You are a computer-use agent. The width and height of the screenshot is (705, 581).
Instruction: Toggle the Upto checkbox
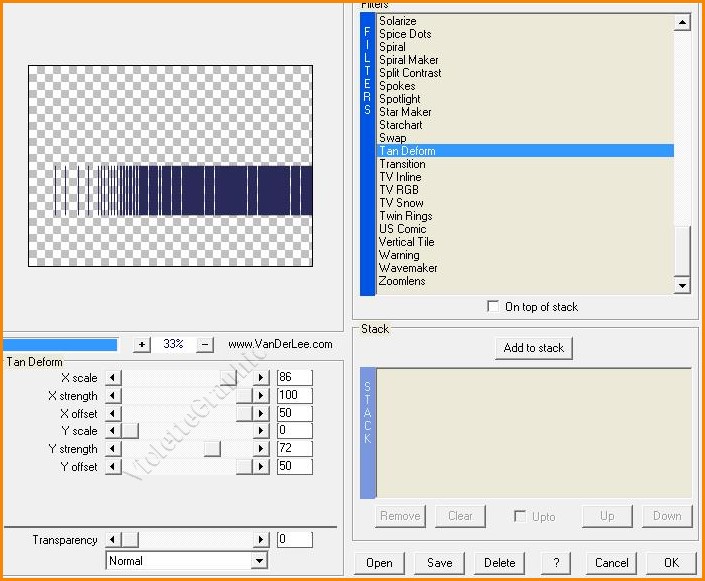(519, 516)
